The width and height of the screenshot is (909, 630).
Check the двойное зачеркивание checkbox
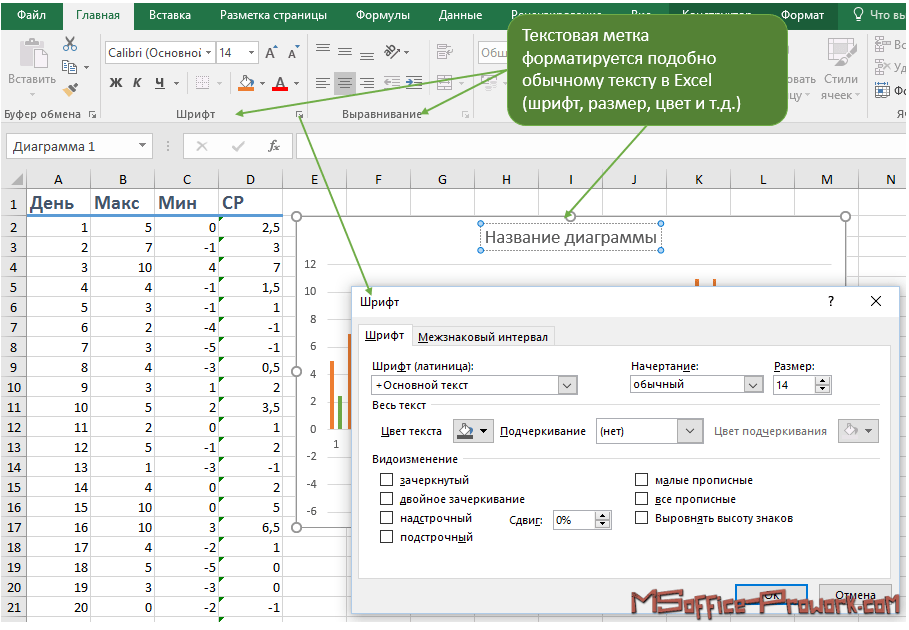point(386,499)
